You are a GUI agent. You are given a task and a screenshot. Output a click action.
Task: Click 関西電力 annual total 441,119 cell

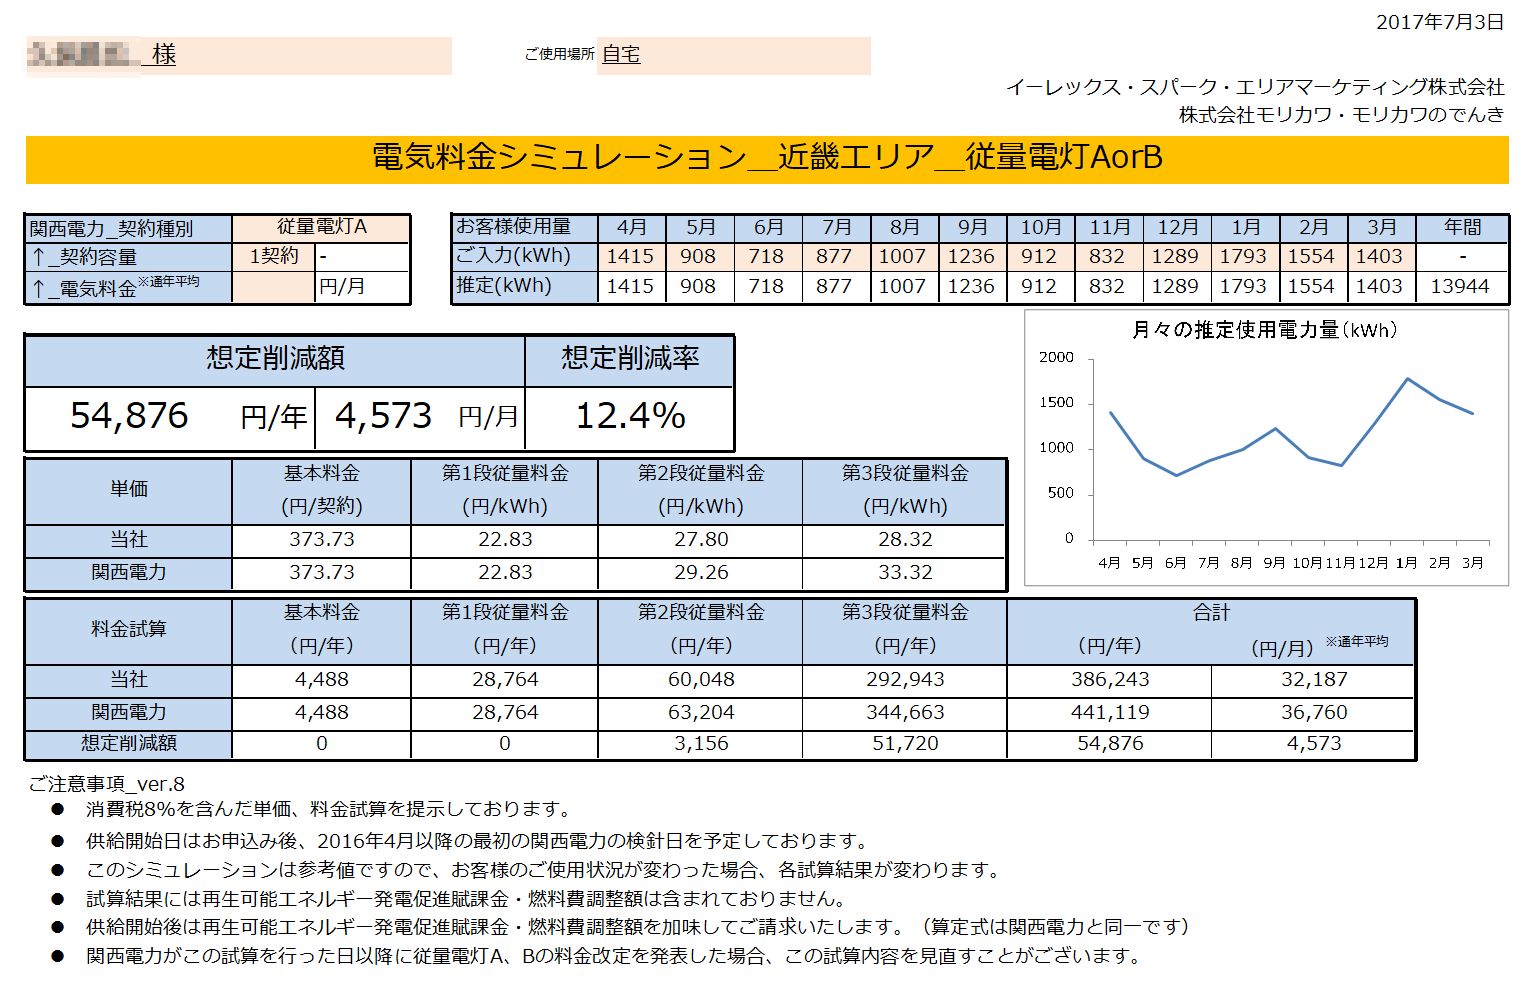[x=1110, y=713]
